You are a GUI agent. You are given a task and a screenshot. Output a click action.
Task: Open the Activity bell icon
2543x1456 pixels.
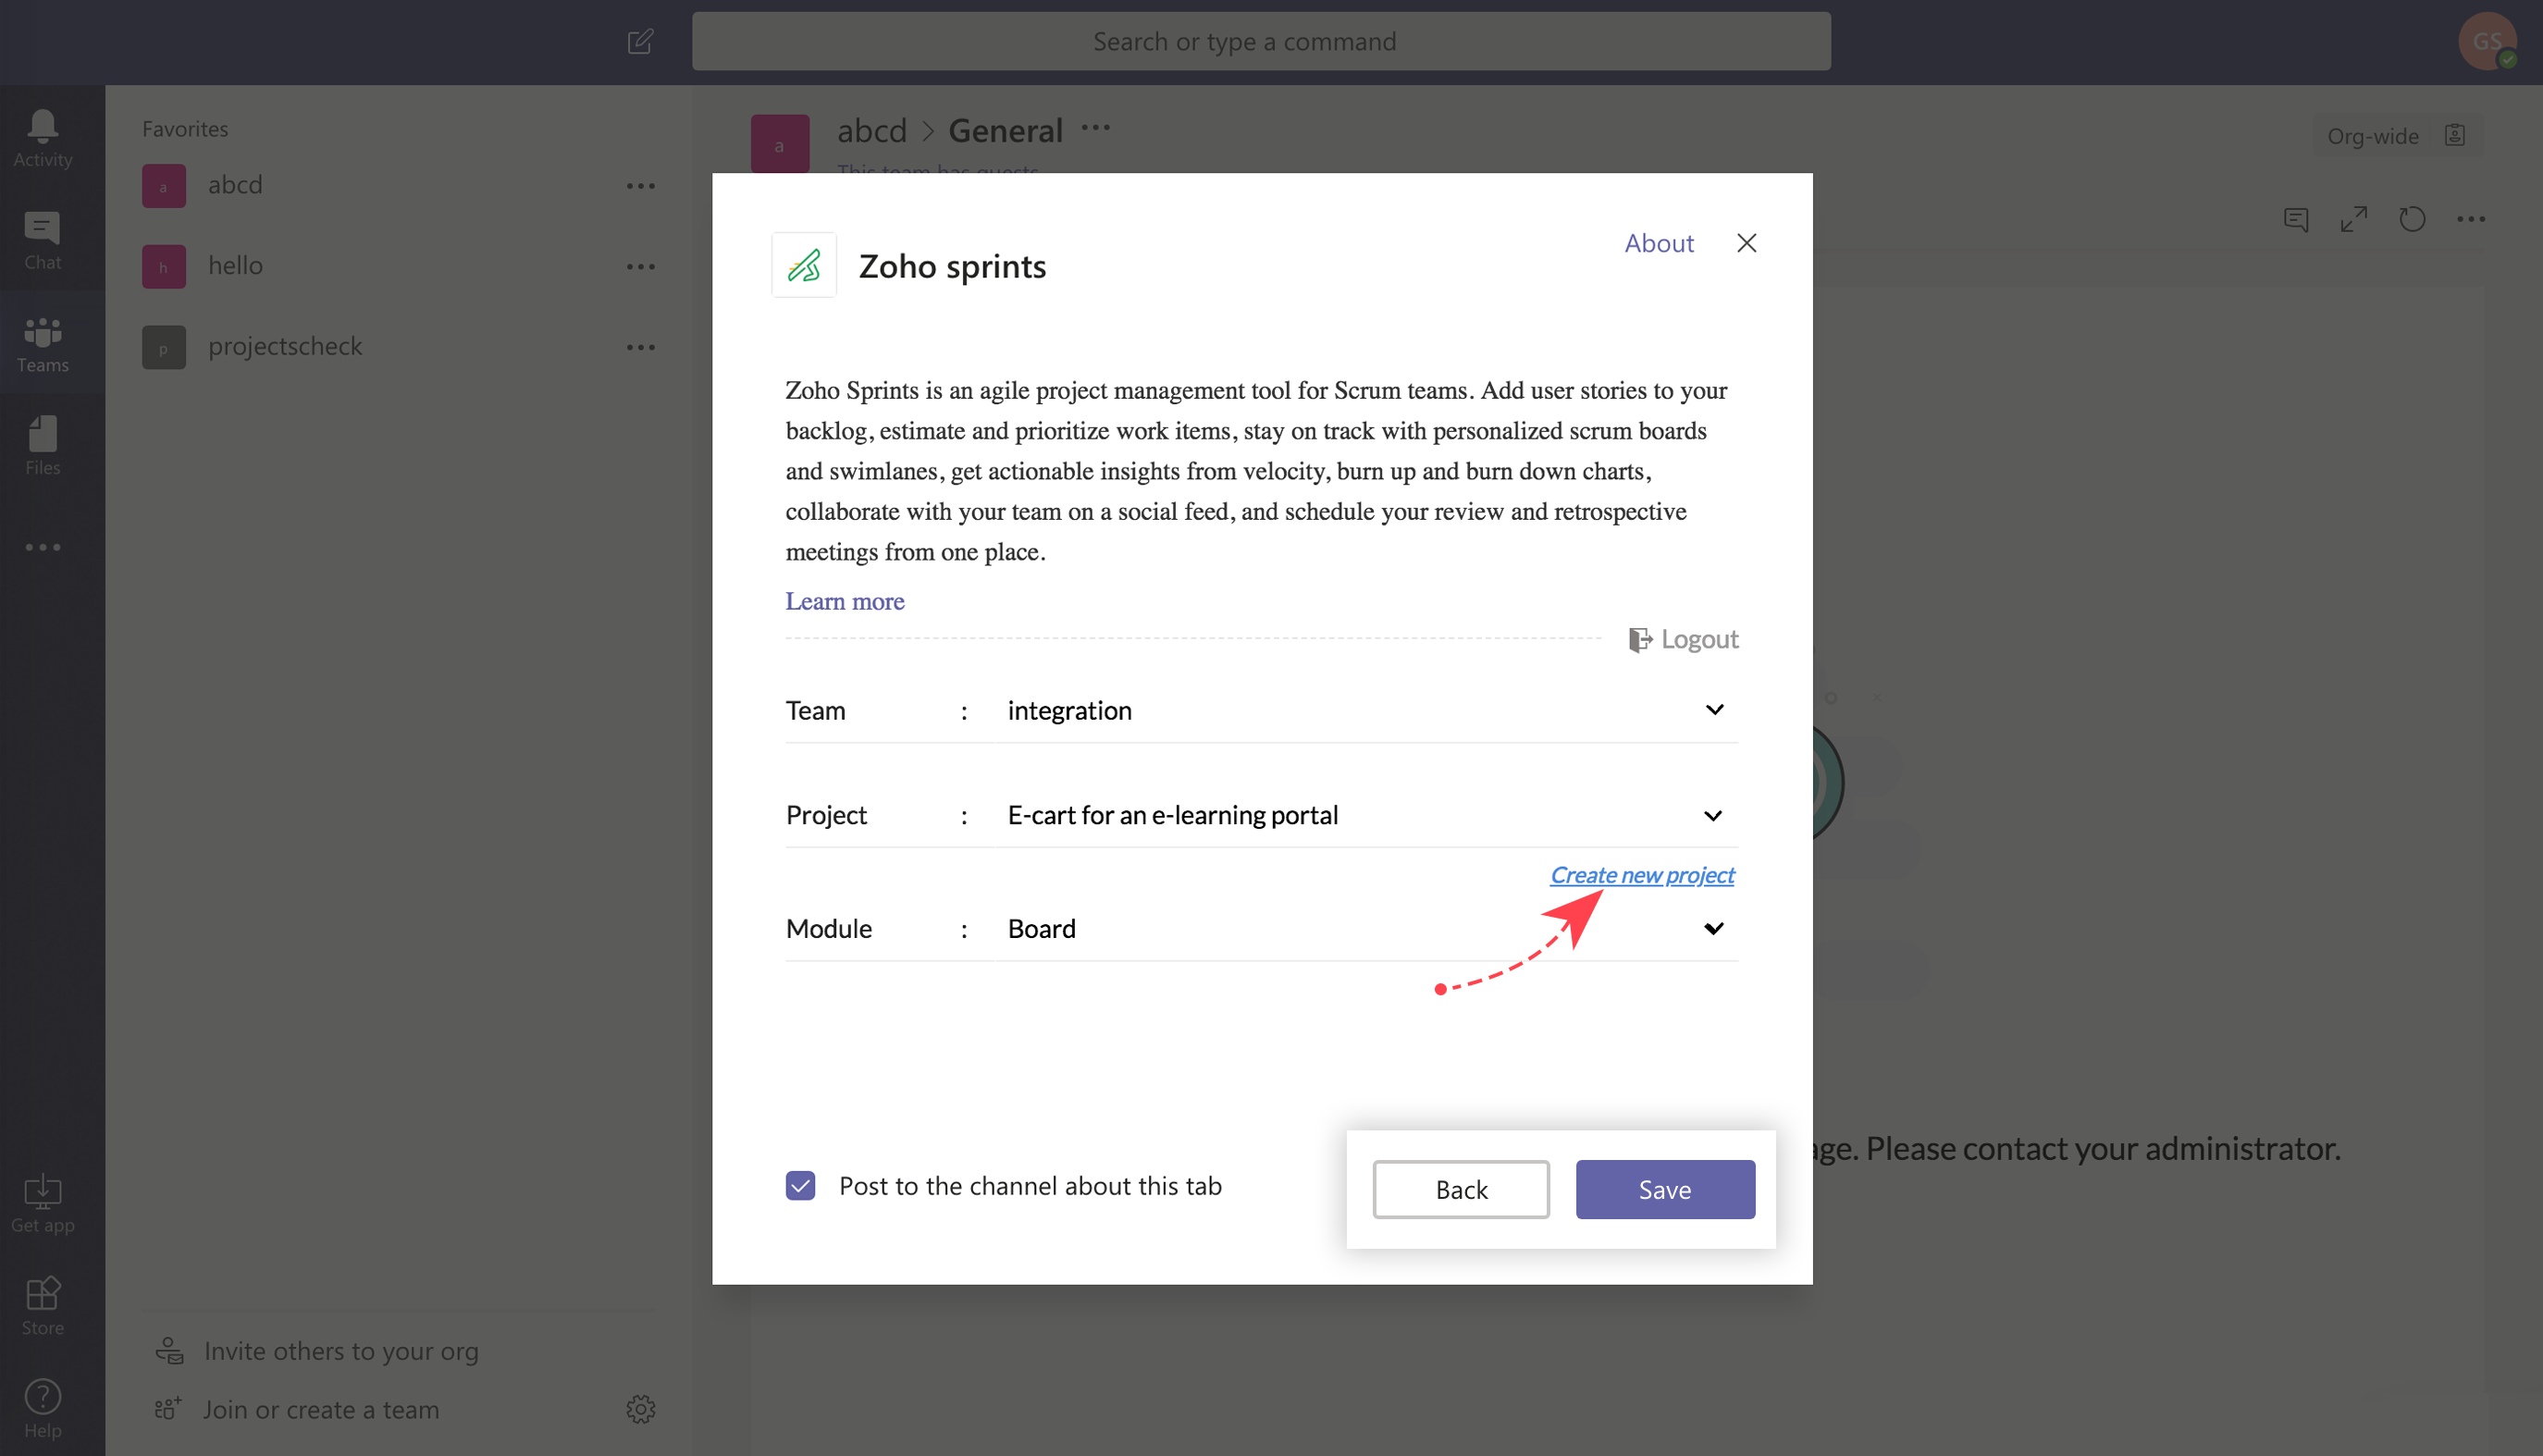point(42,126)
